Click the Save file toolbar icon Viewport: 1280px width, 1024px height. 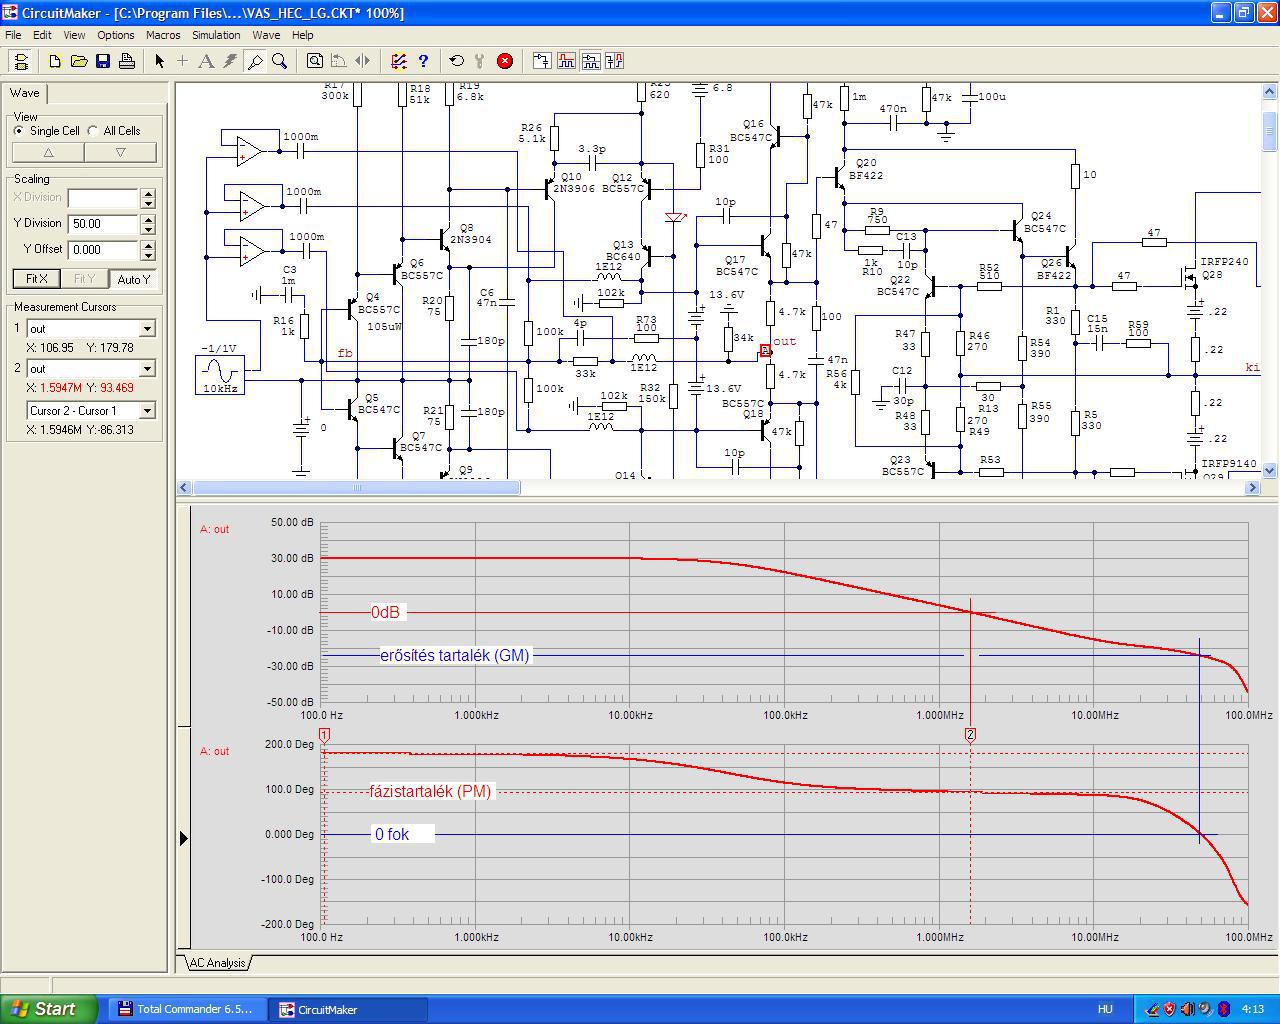tap(103, 61)
